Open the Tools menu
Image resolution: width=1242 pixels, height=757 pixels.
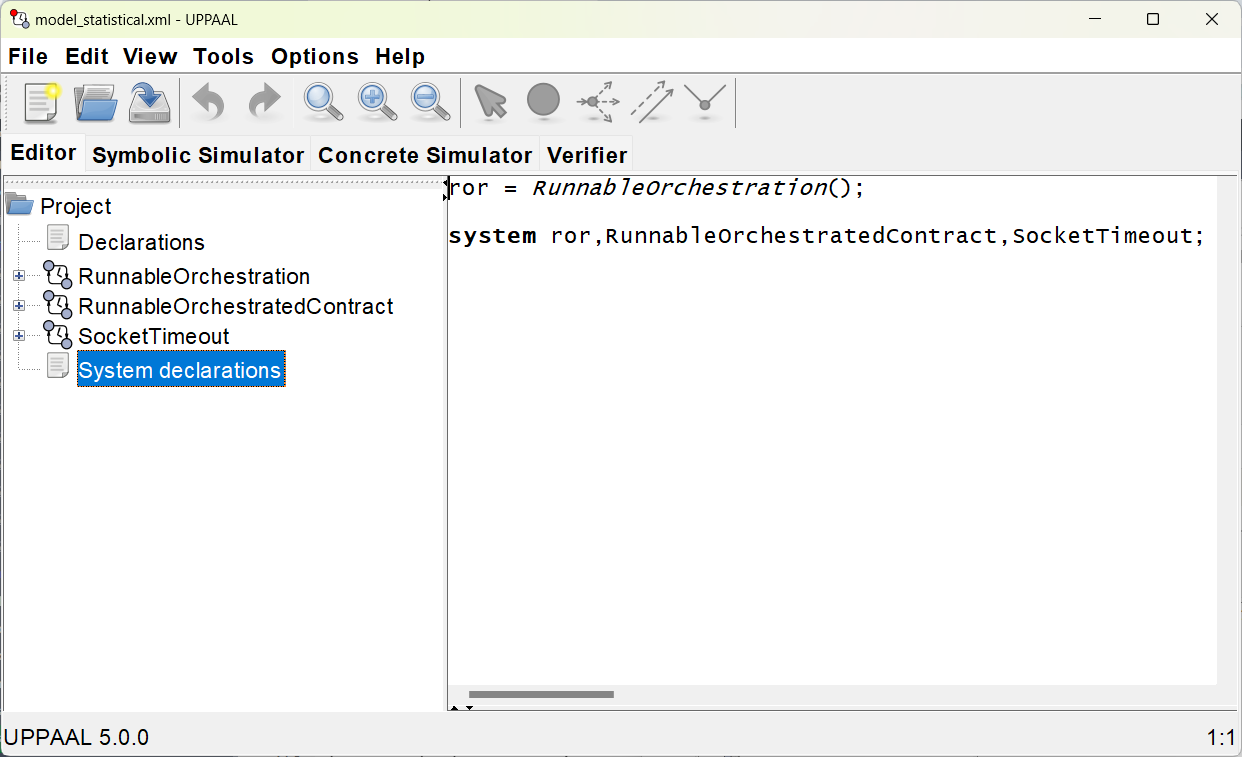[223, 57]
